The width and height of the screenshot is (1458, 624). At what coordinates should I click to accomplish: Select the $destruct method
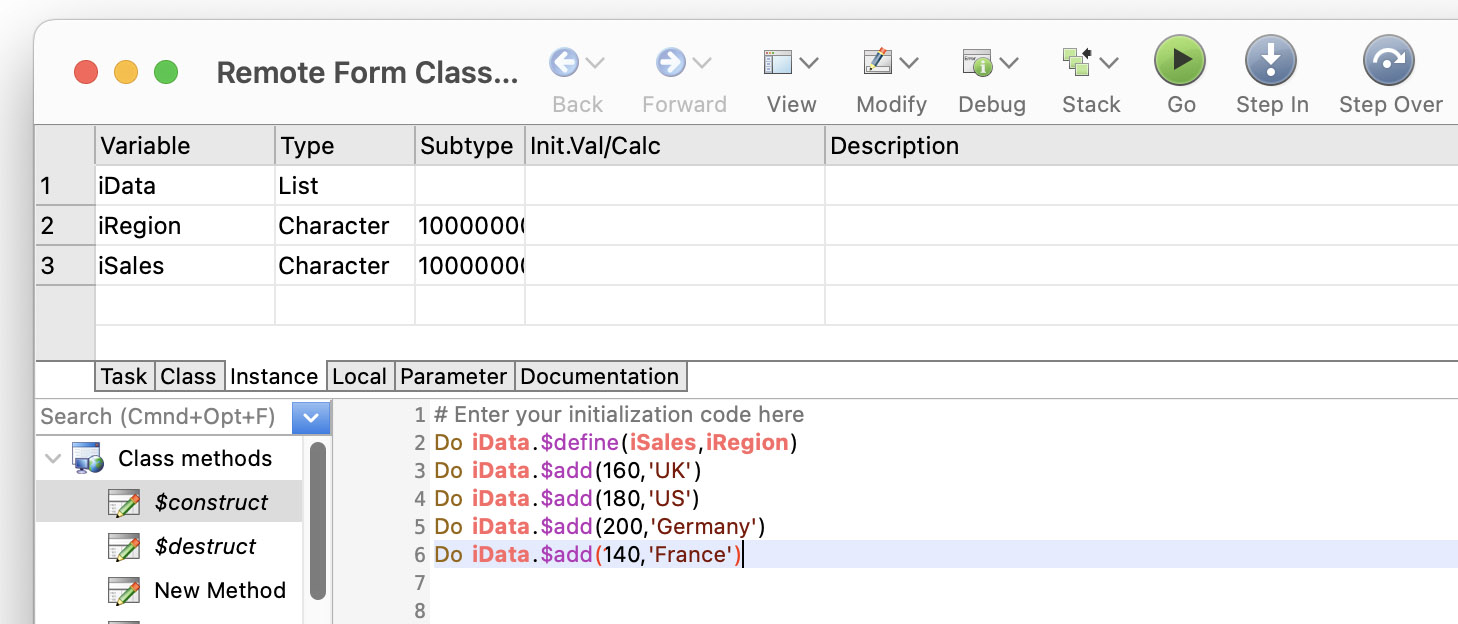pyautogui.click(x=205, y=546)
